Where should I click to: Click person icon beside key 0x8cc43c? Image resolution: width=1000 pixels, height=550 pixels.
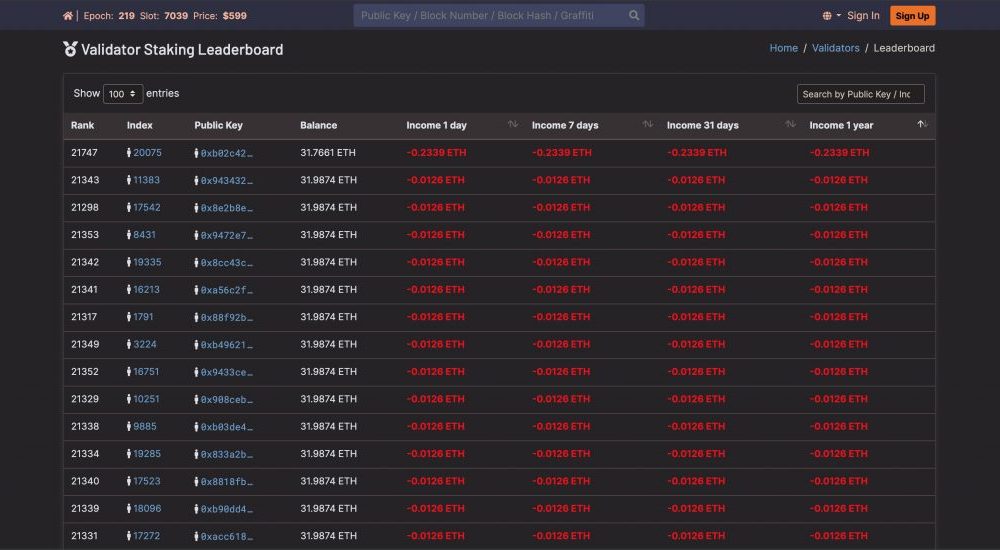pos(196,263)
